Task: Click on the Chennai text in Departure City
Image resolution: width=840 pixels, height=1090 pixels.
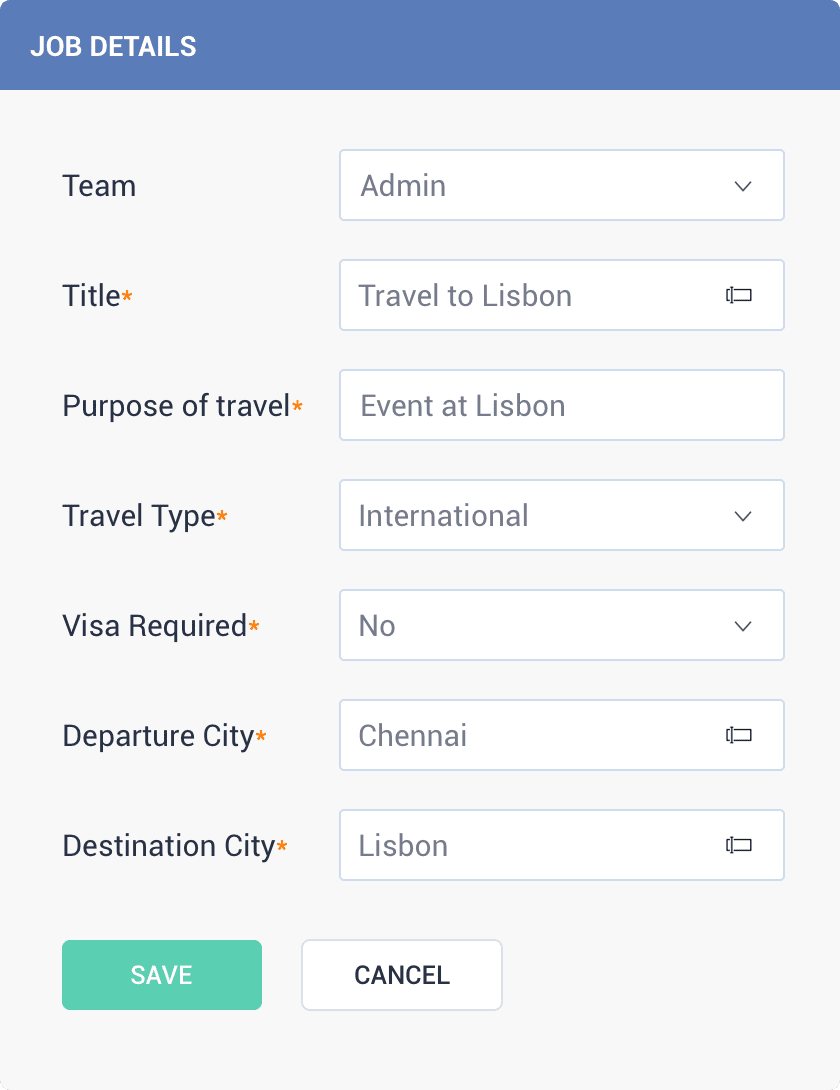Action: point(413,735)
